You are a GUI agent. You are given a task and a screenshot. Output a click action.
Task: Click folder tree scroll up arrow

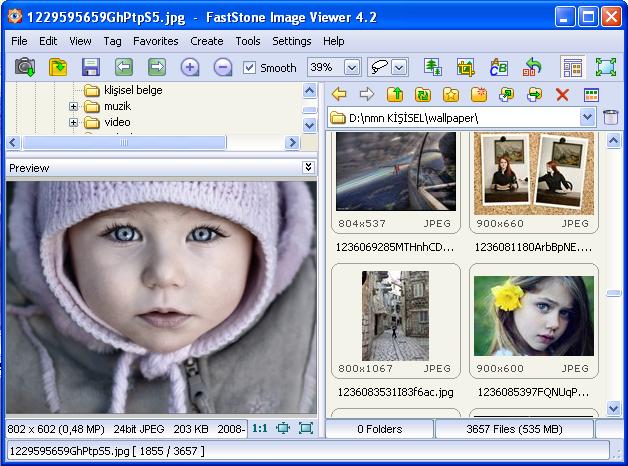tap(310, 90)
